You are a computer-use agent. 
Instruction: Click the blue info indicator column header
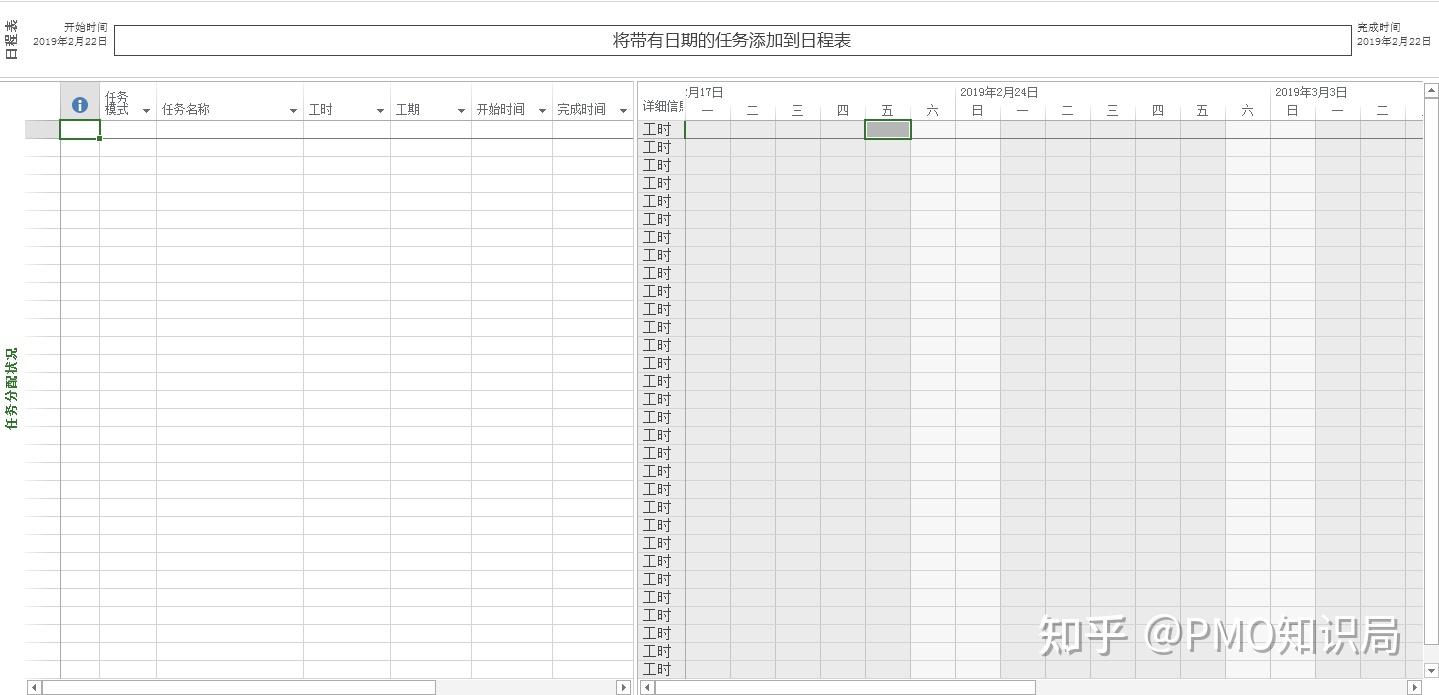click(x=80, y=104)
